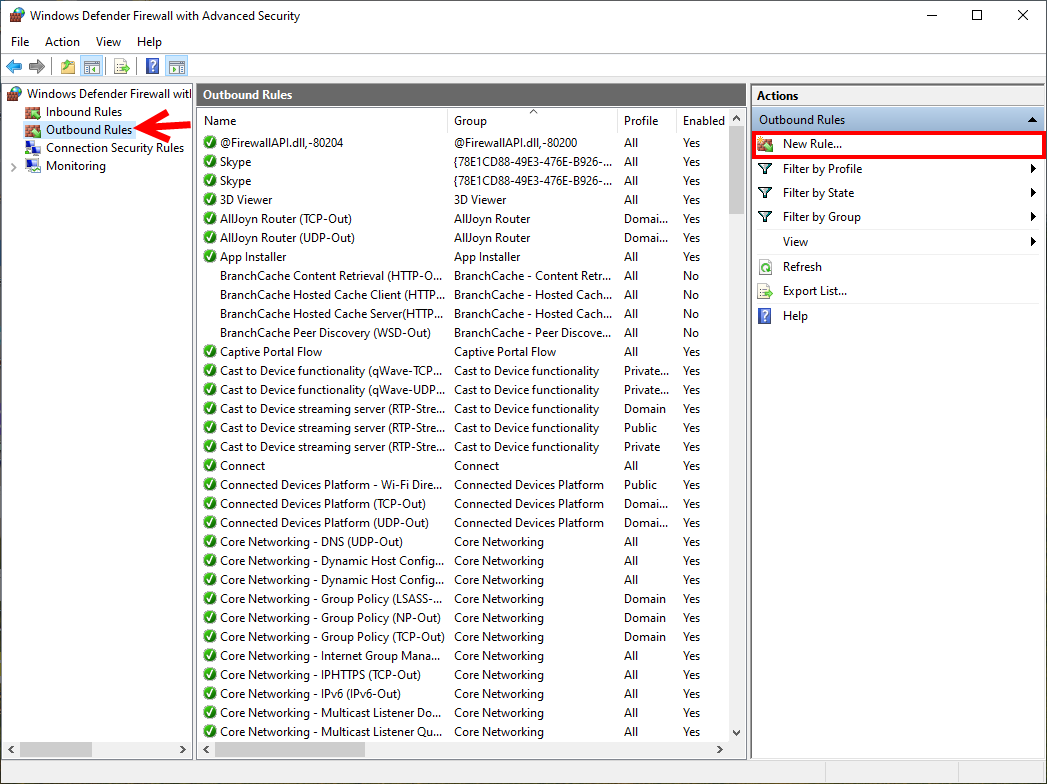Click the Monitoring tree icon

pyautogui.click(x=33, y=166)
